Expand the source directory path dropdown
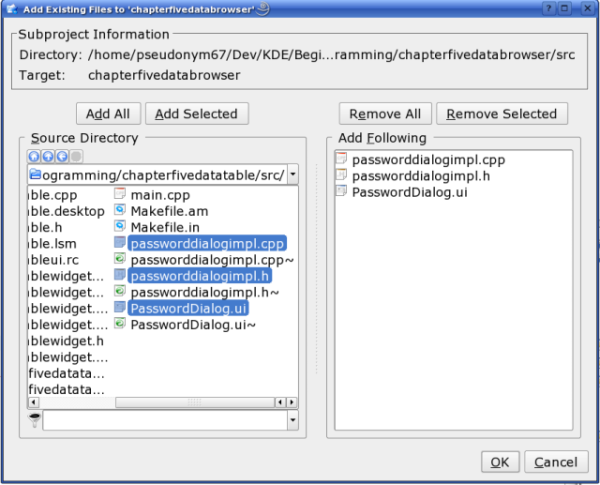600x485 pixels. 293,174
